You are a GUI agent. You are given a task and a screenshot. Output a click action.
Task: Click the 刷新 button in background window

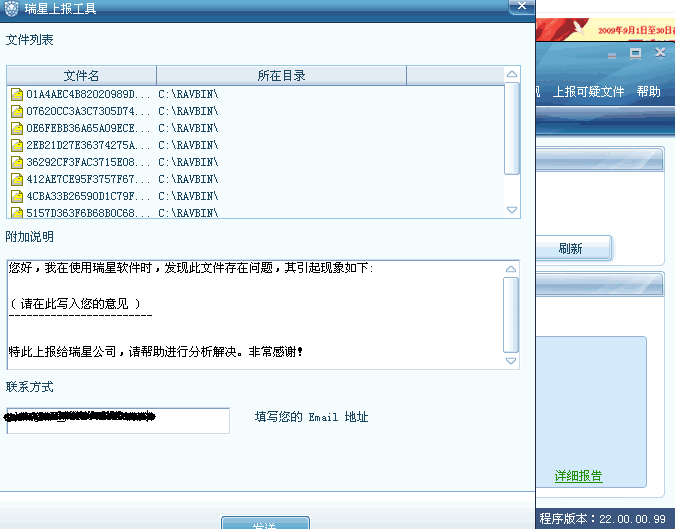pos(573,248)
